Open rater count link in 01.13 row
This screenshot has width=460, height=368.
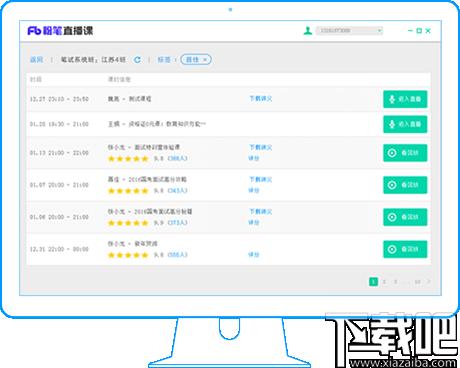click(x=177, y=158)
